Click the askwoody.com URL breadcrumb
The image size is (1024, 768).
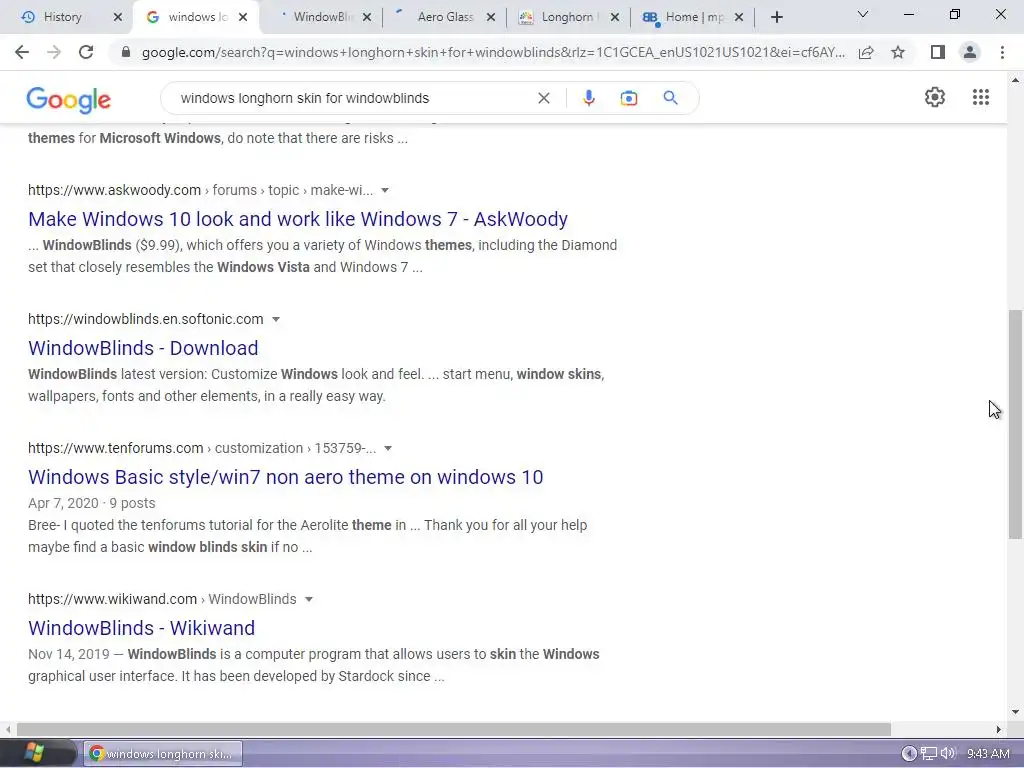[x=200, y=190]
